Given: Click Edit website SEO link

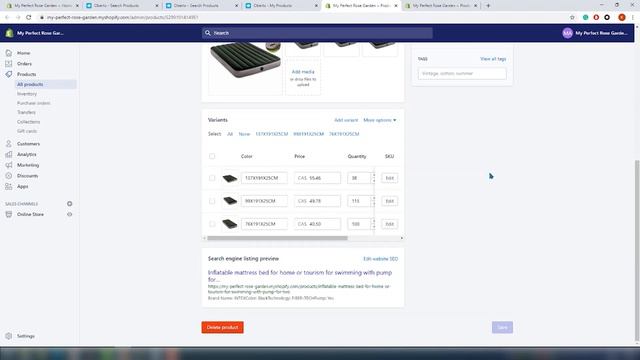Looking at the screenshot, I should point(380,259).
